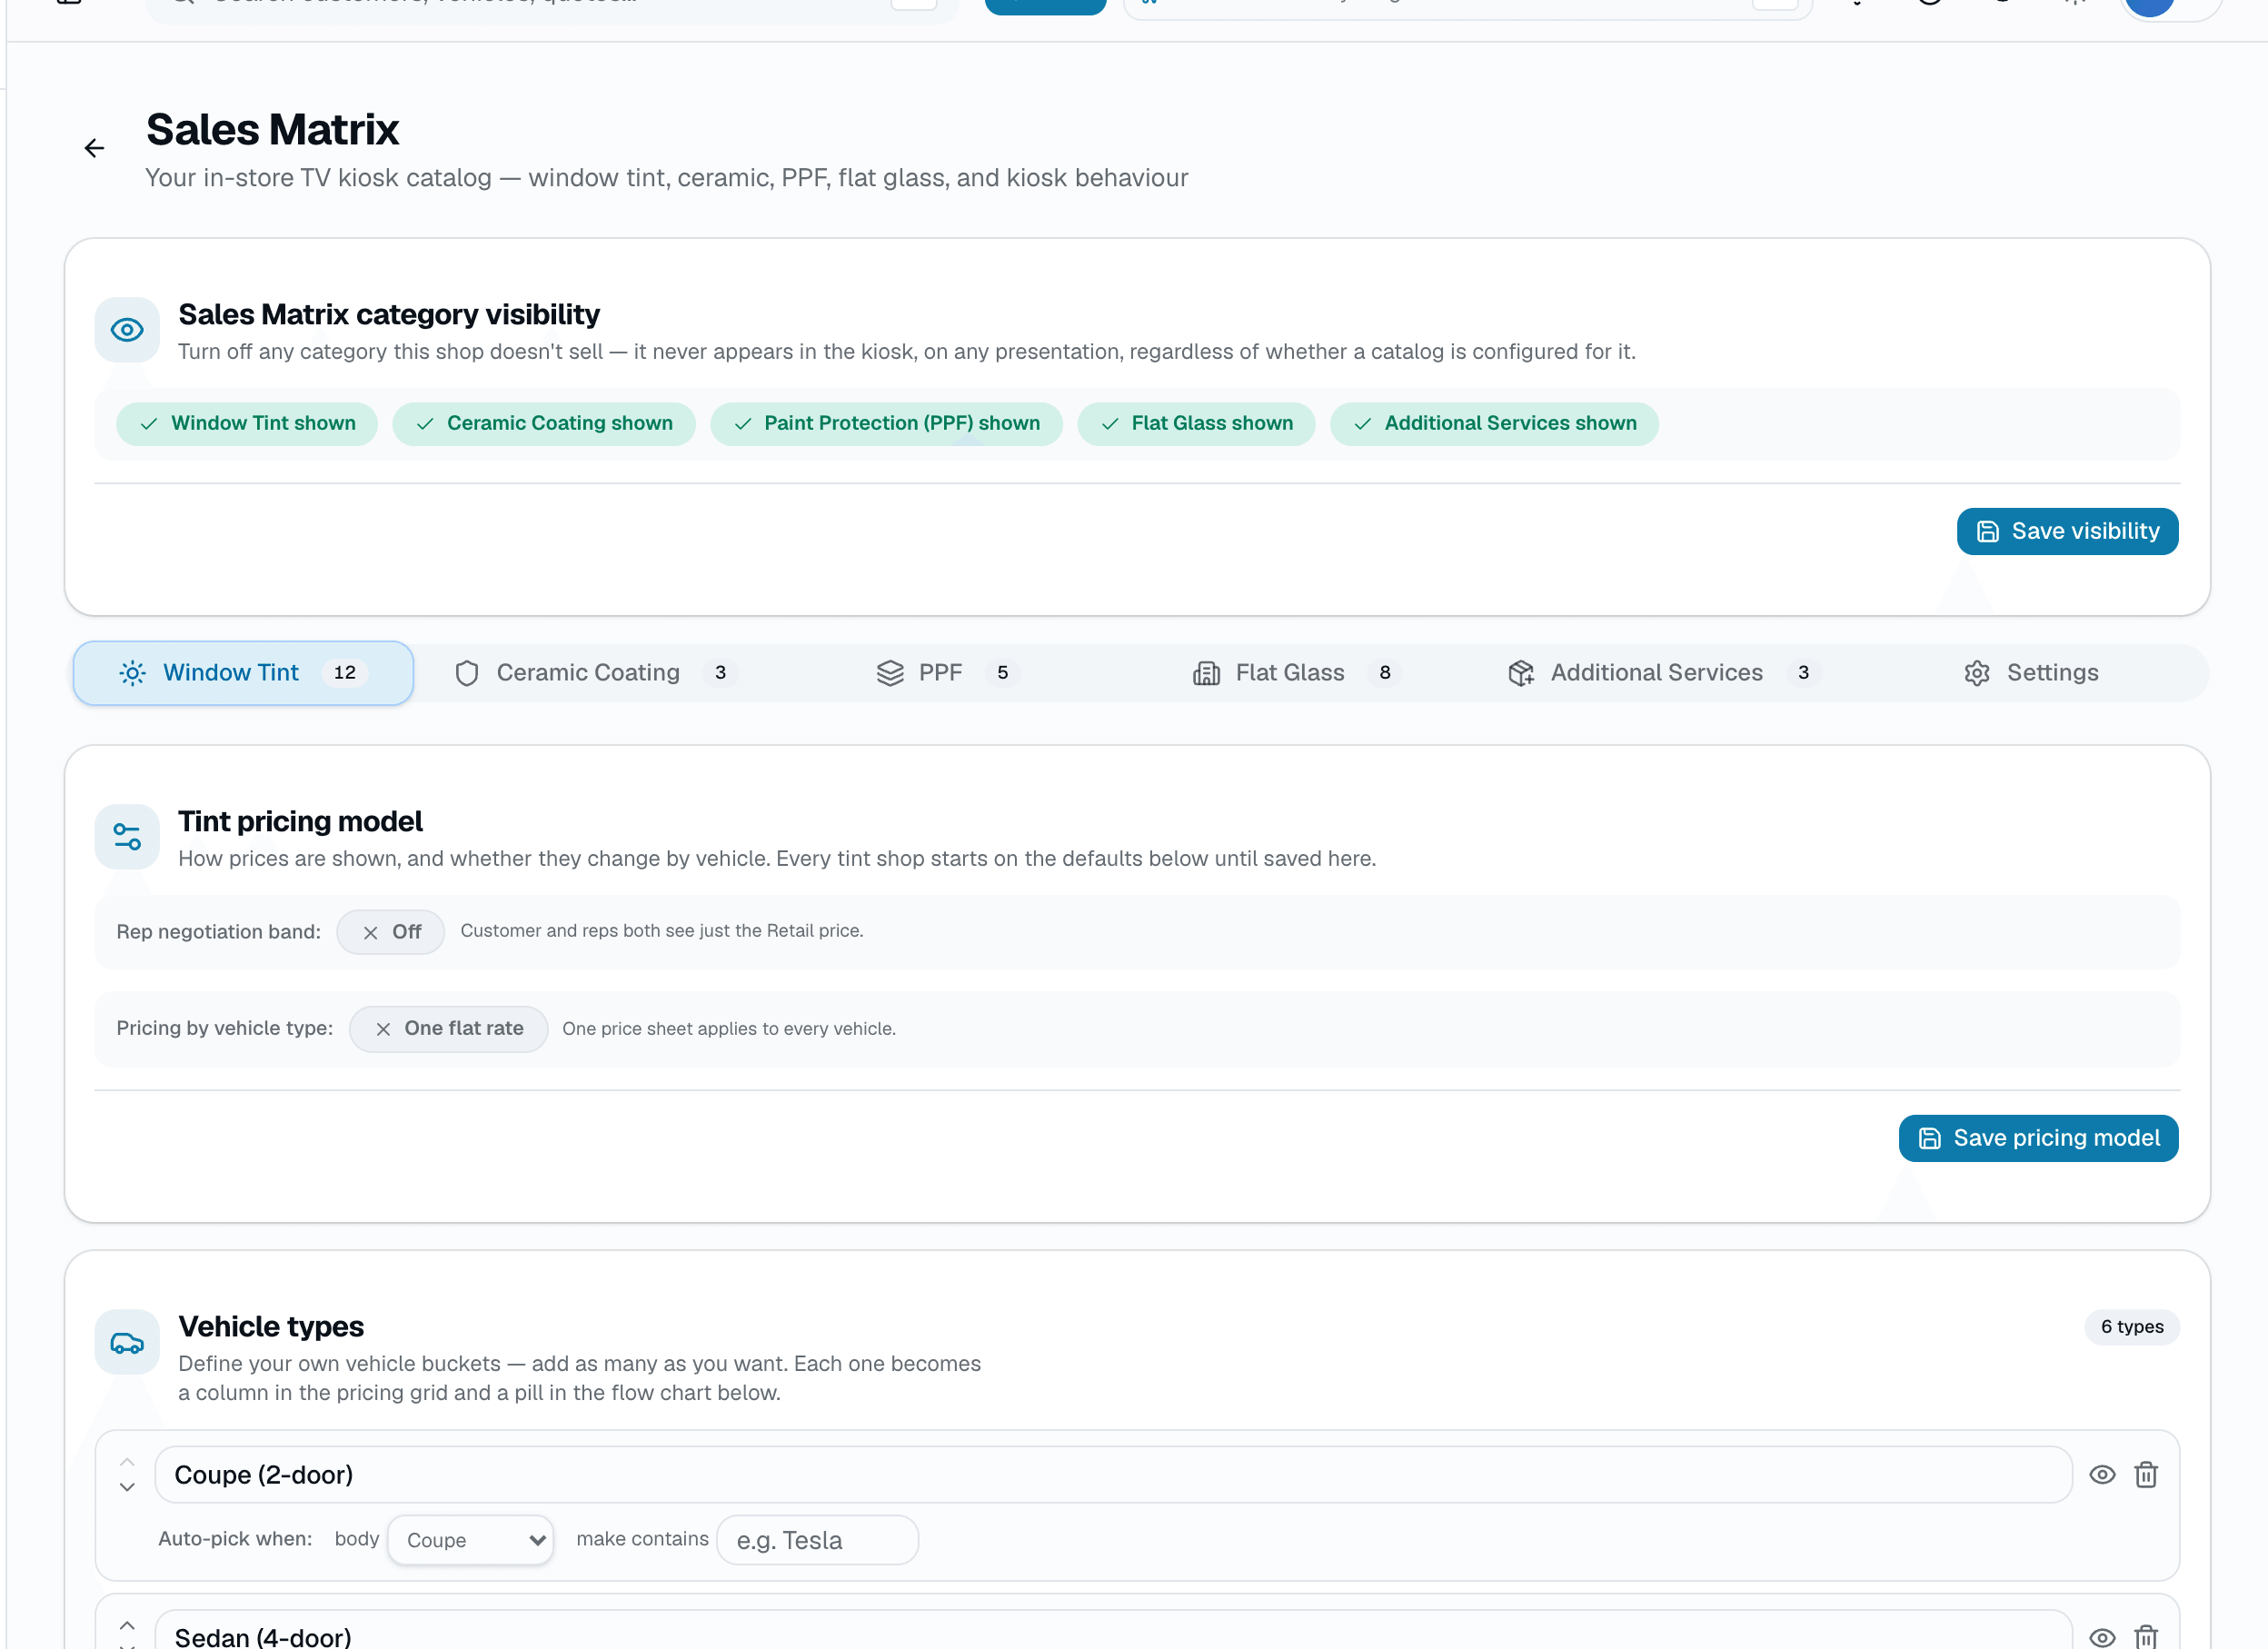Open the Settings tab
The image size is (2268, 1649).
(2031, 673)
